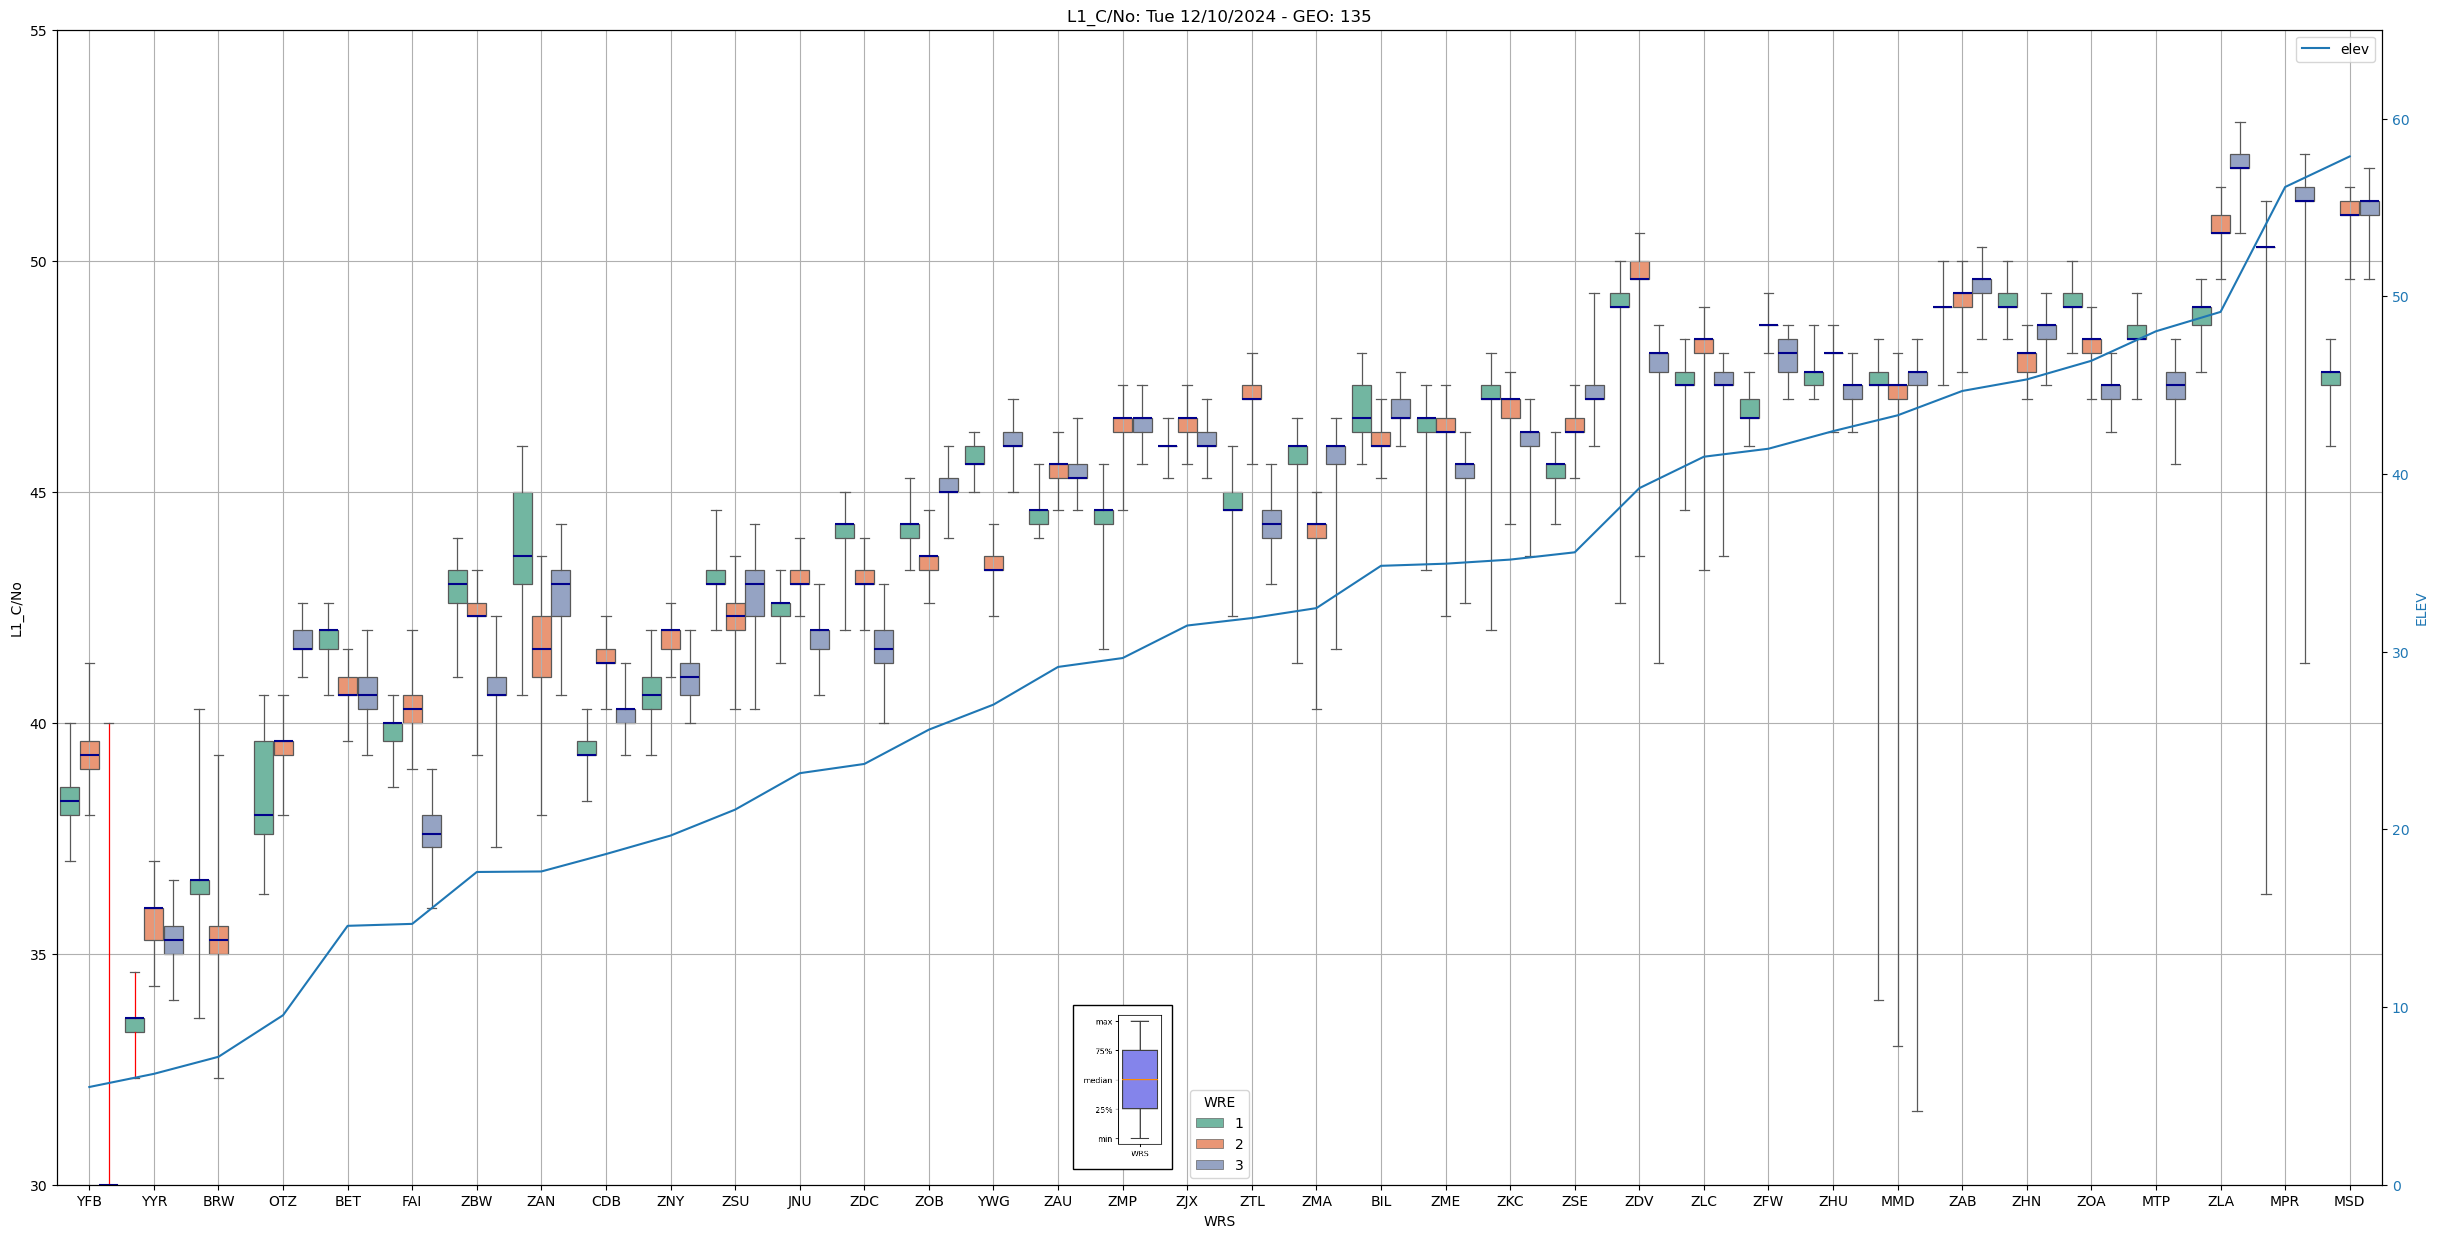Click the 45 tick on left axis
2439x1238 pixels.
[x=39, y=493]
